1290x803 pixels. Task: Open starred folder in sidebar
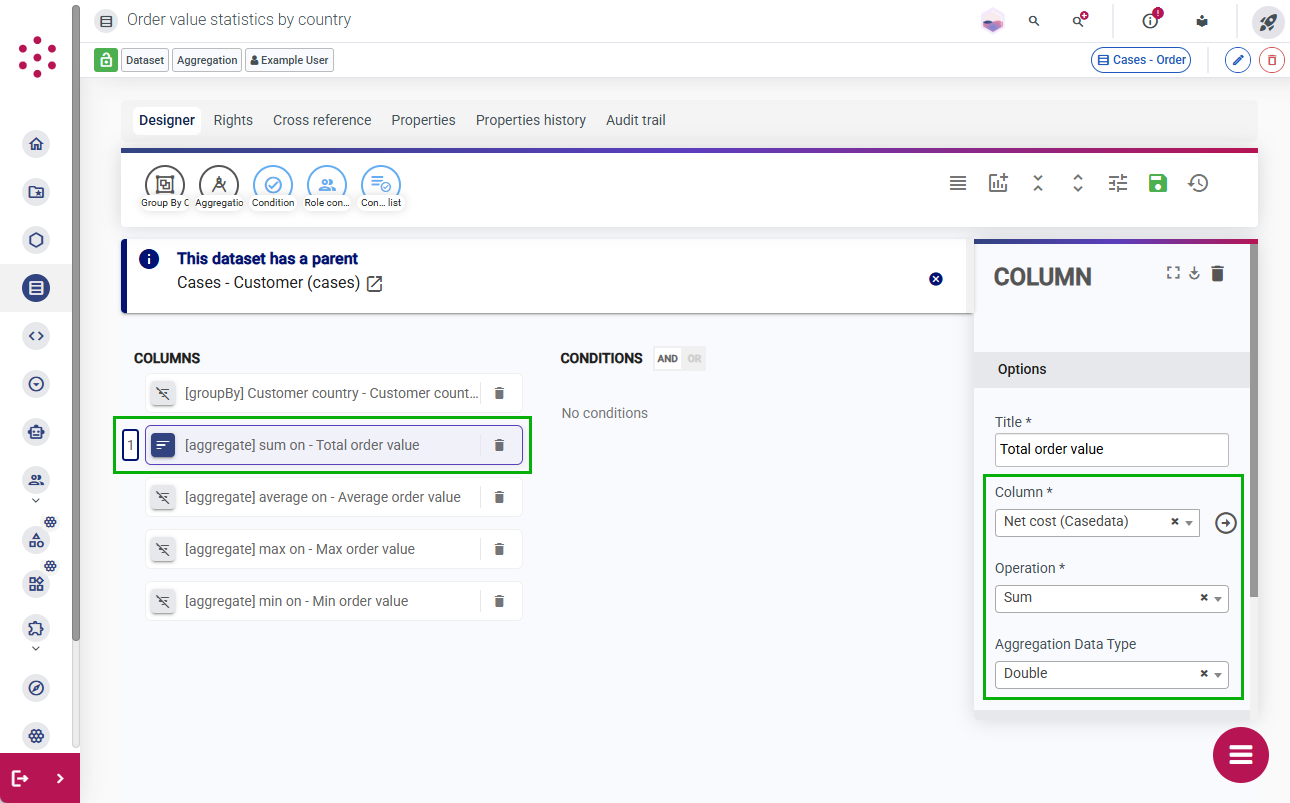coord(36,192)
